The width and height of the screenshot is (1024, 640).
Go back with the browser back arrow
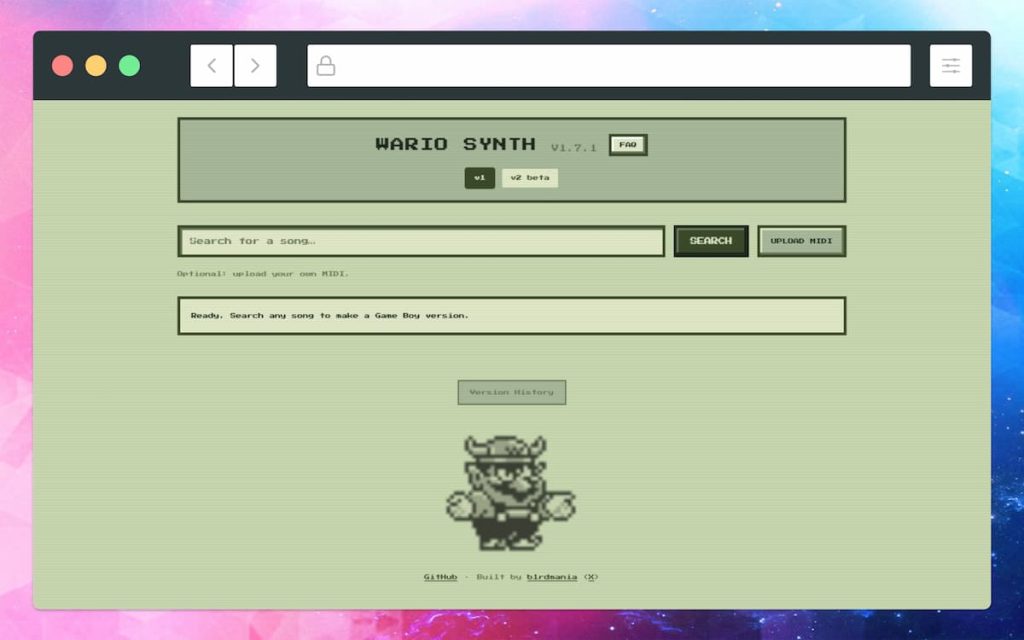click(x=211, y=65)
